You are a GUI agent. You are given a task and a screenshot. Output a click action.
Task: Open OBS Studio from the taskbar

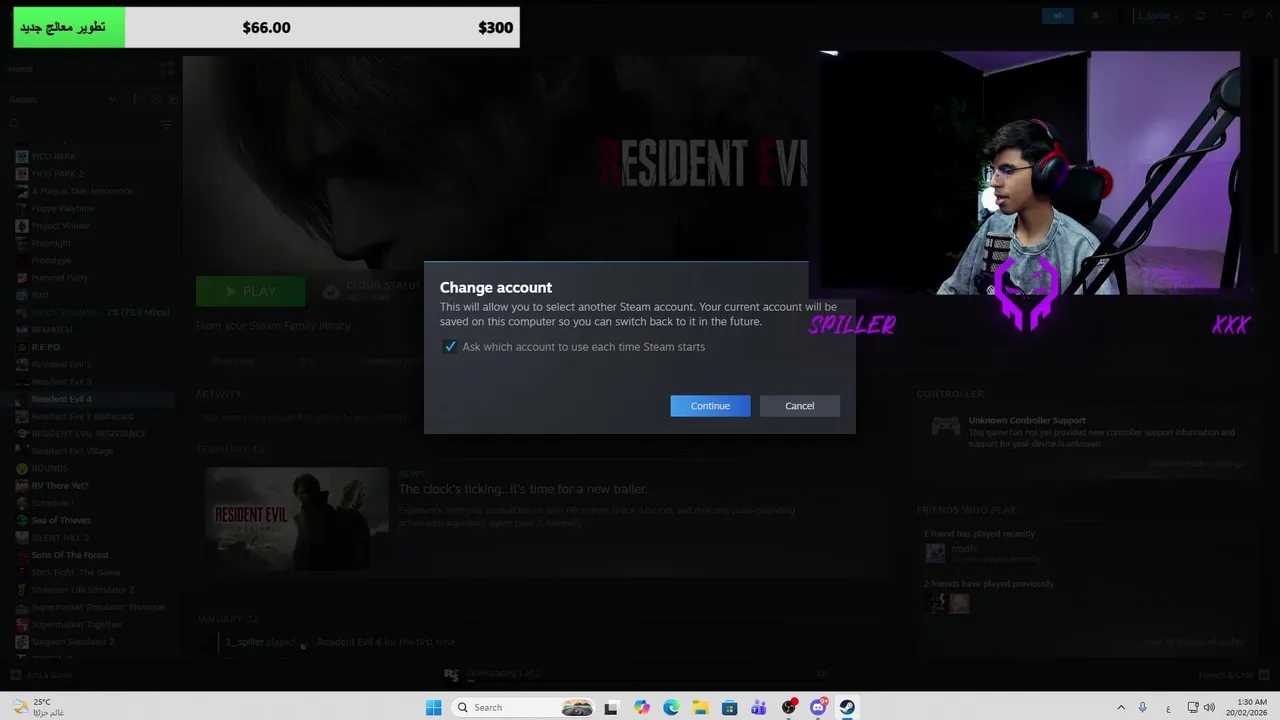pos(789,707)
